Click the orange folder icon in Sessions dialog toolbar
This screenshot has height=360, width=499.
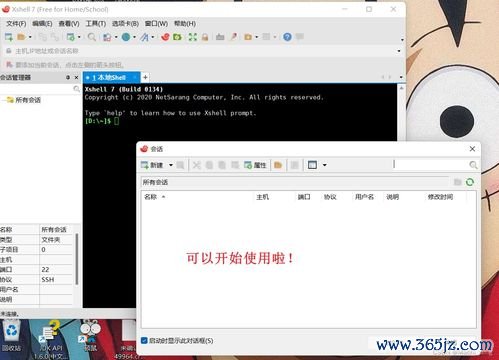[278, 165]
